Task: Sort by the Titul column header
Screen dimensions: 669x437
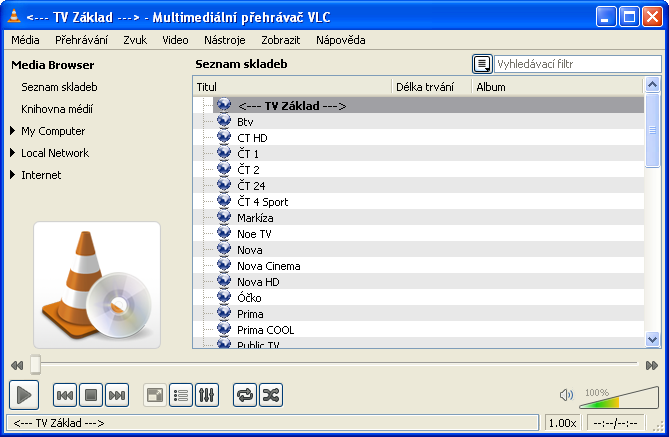Action: 292,87
